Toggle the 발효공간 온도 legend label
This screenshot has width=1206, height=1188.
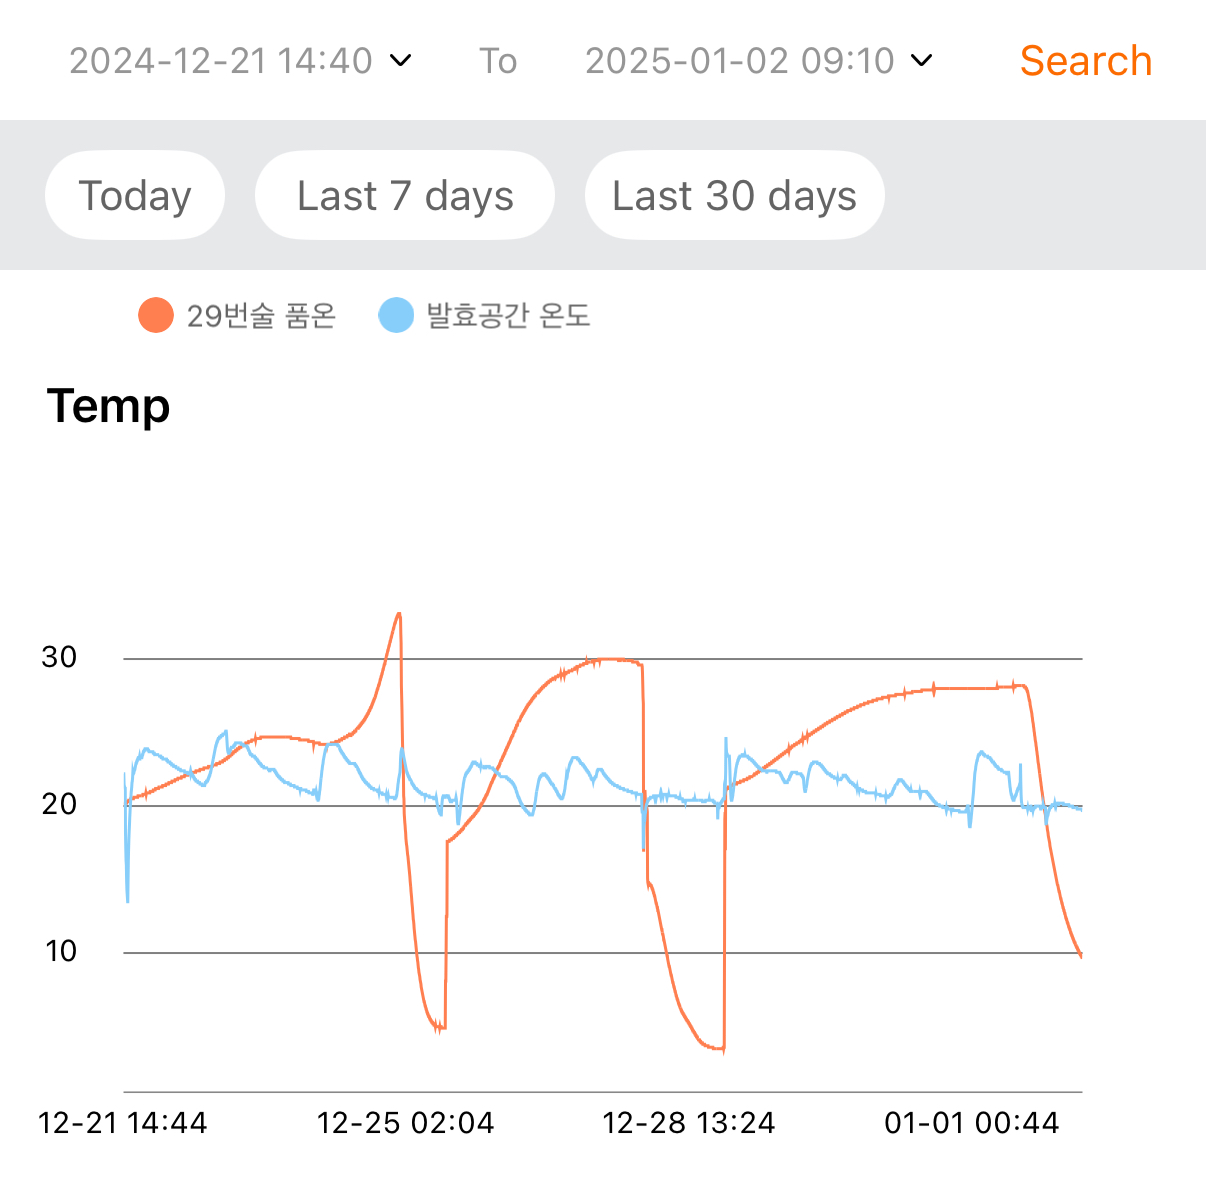[x=508, y=316]
